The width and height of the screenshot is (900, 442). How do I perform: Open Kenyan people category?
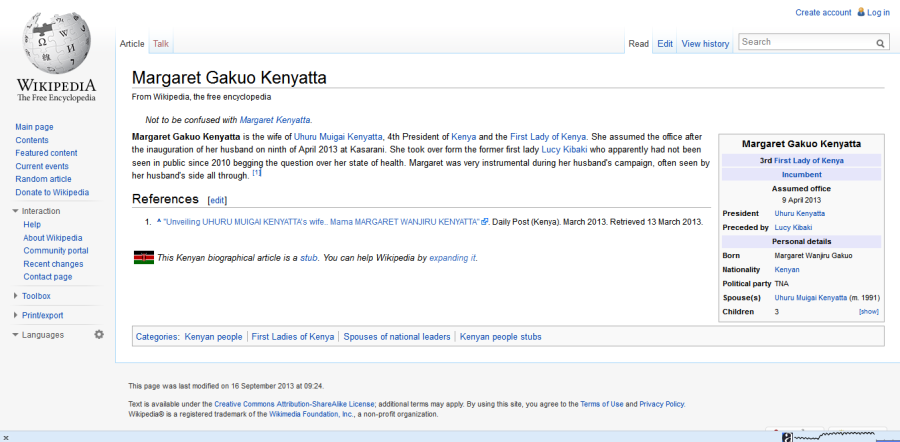(x=214, y=337)
